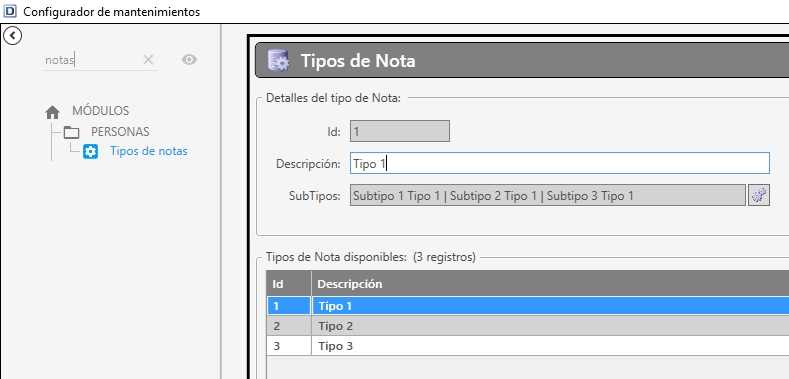Clear the search text with X icon

coord(148,60)
